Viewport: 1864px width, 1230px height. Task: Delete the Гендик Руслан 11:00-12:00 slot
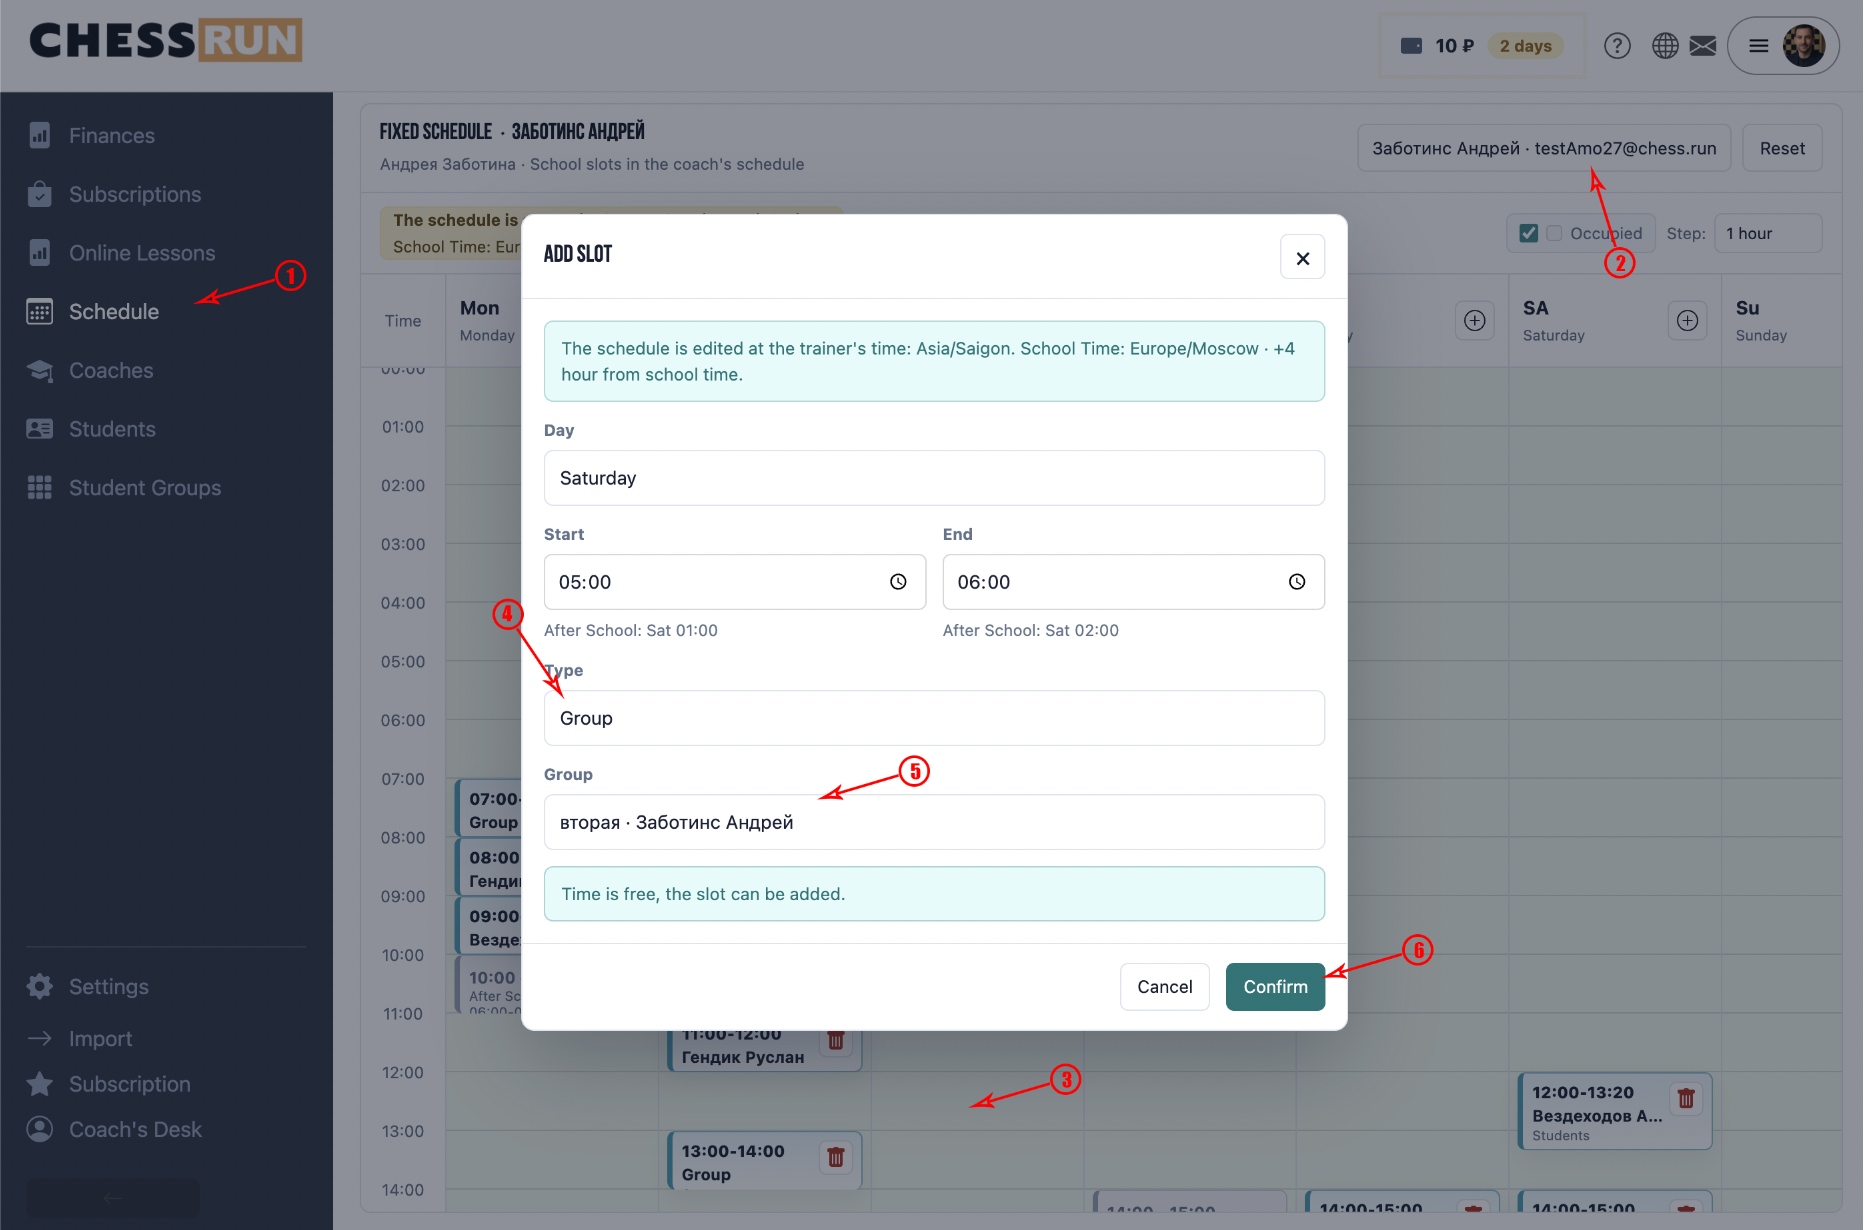coord(836,1041)
